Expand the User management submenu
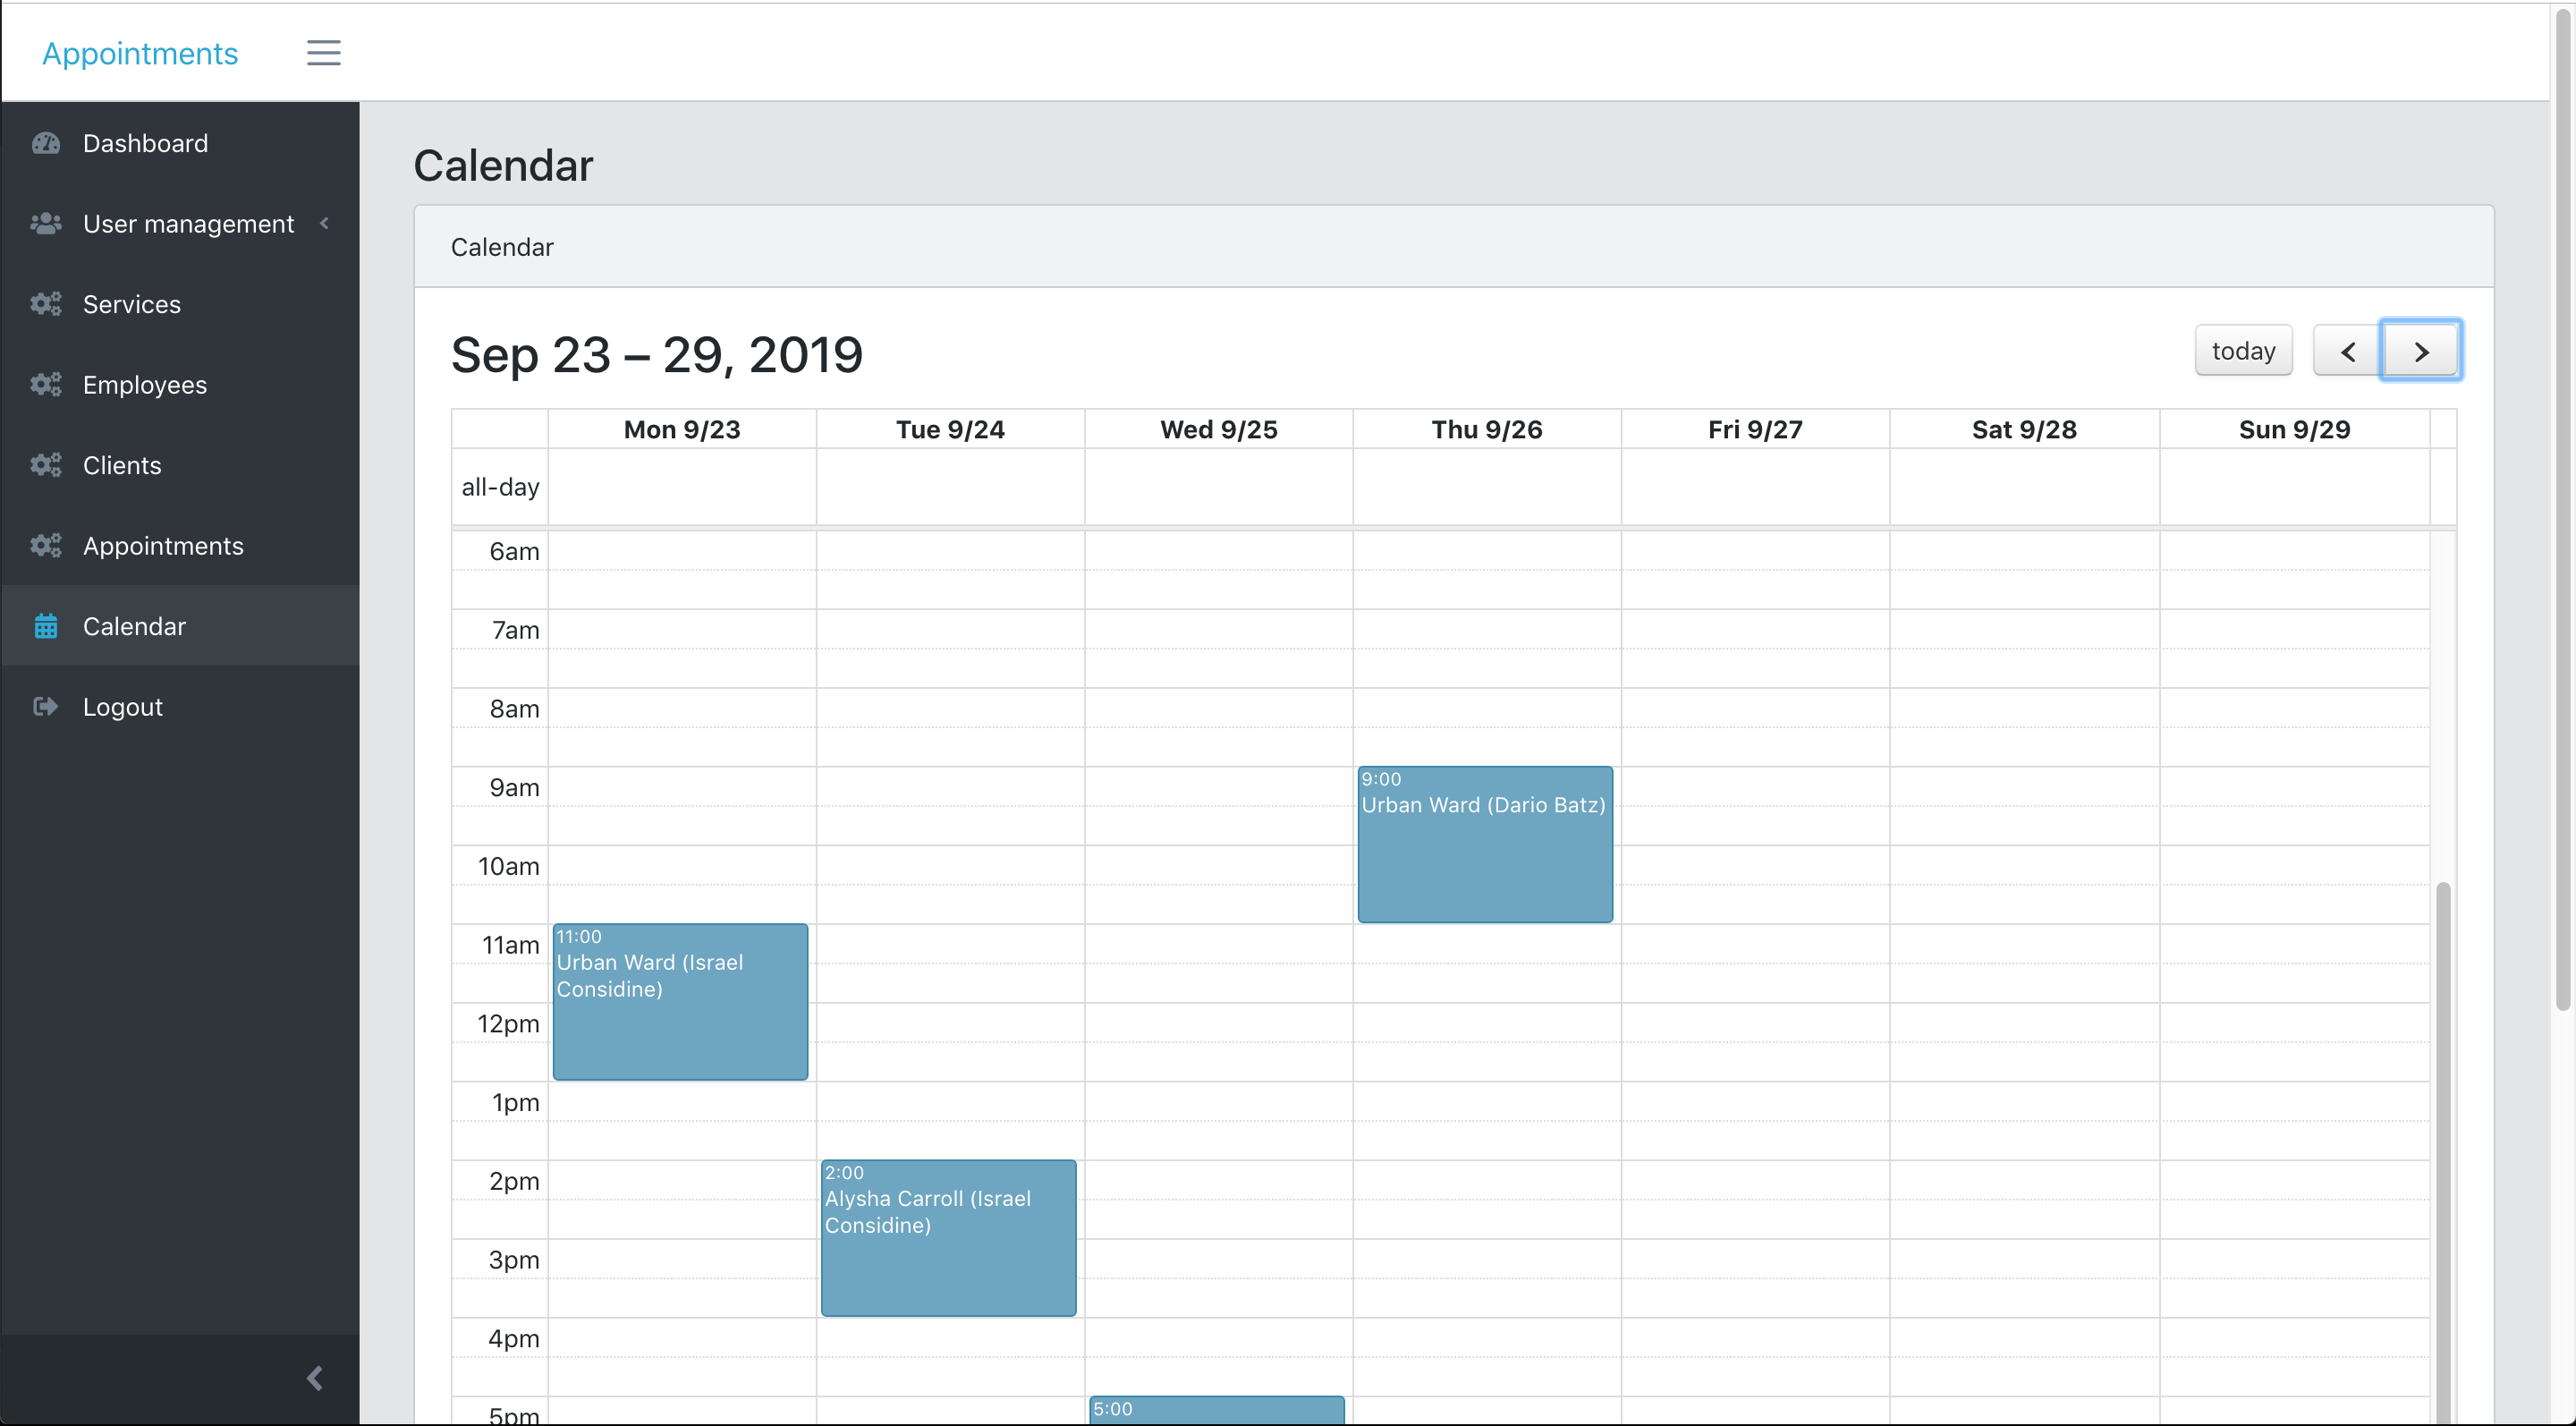2576x1426 pixels. click(x=324, y=223)
